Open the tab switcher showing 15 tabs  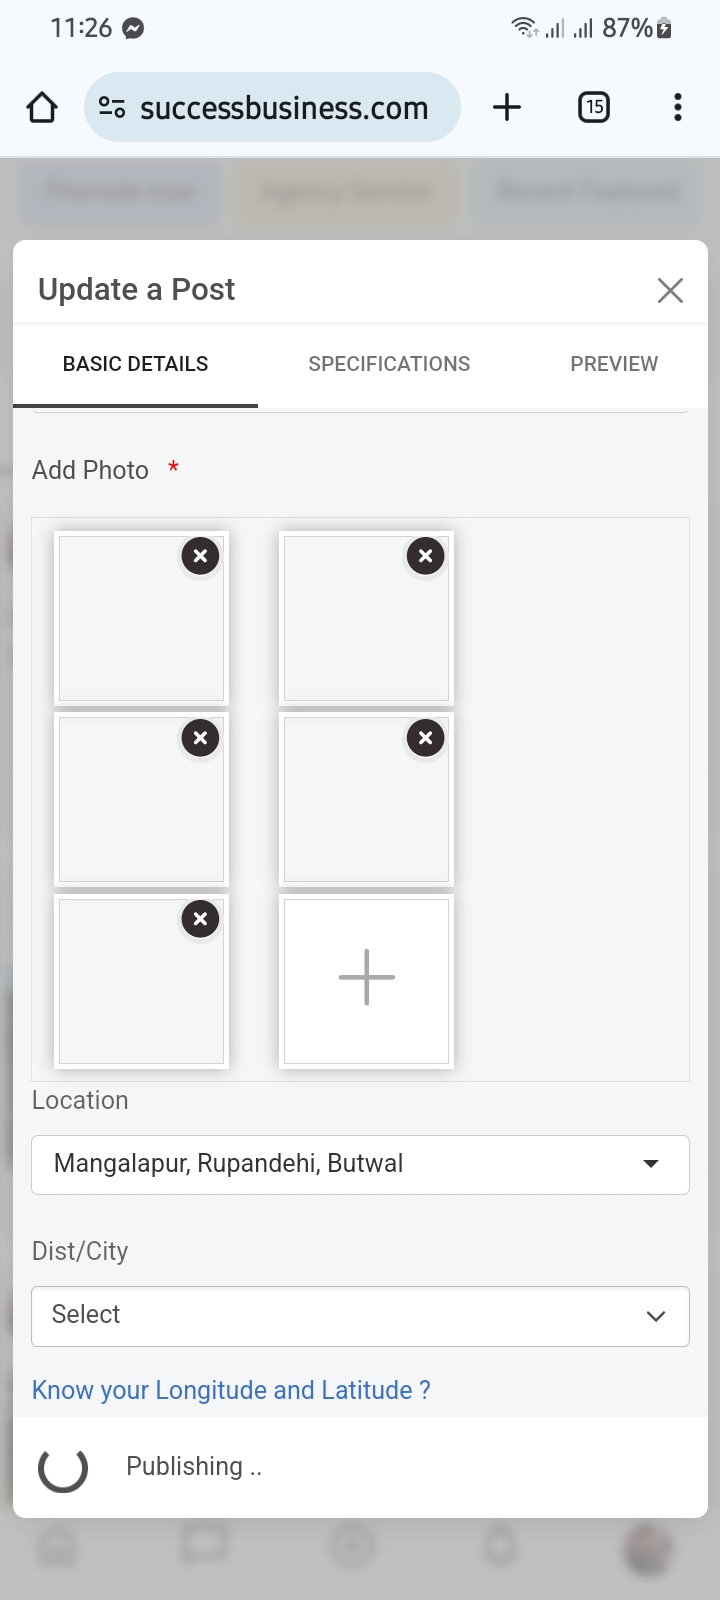[594, 107]
